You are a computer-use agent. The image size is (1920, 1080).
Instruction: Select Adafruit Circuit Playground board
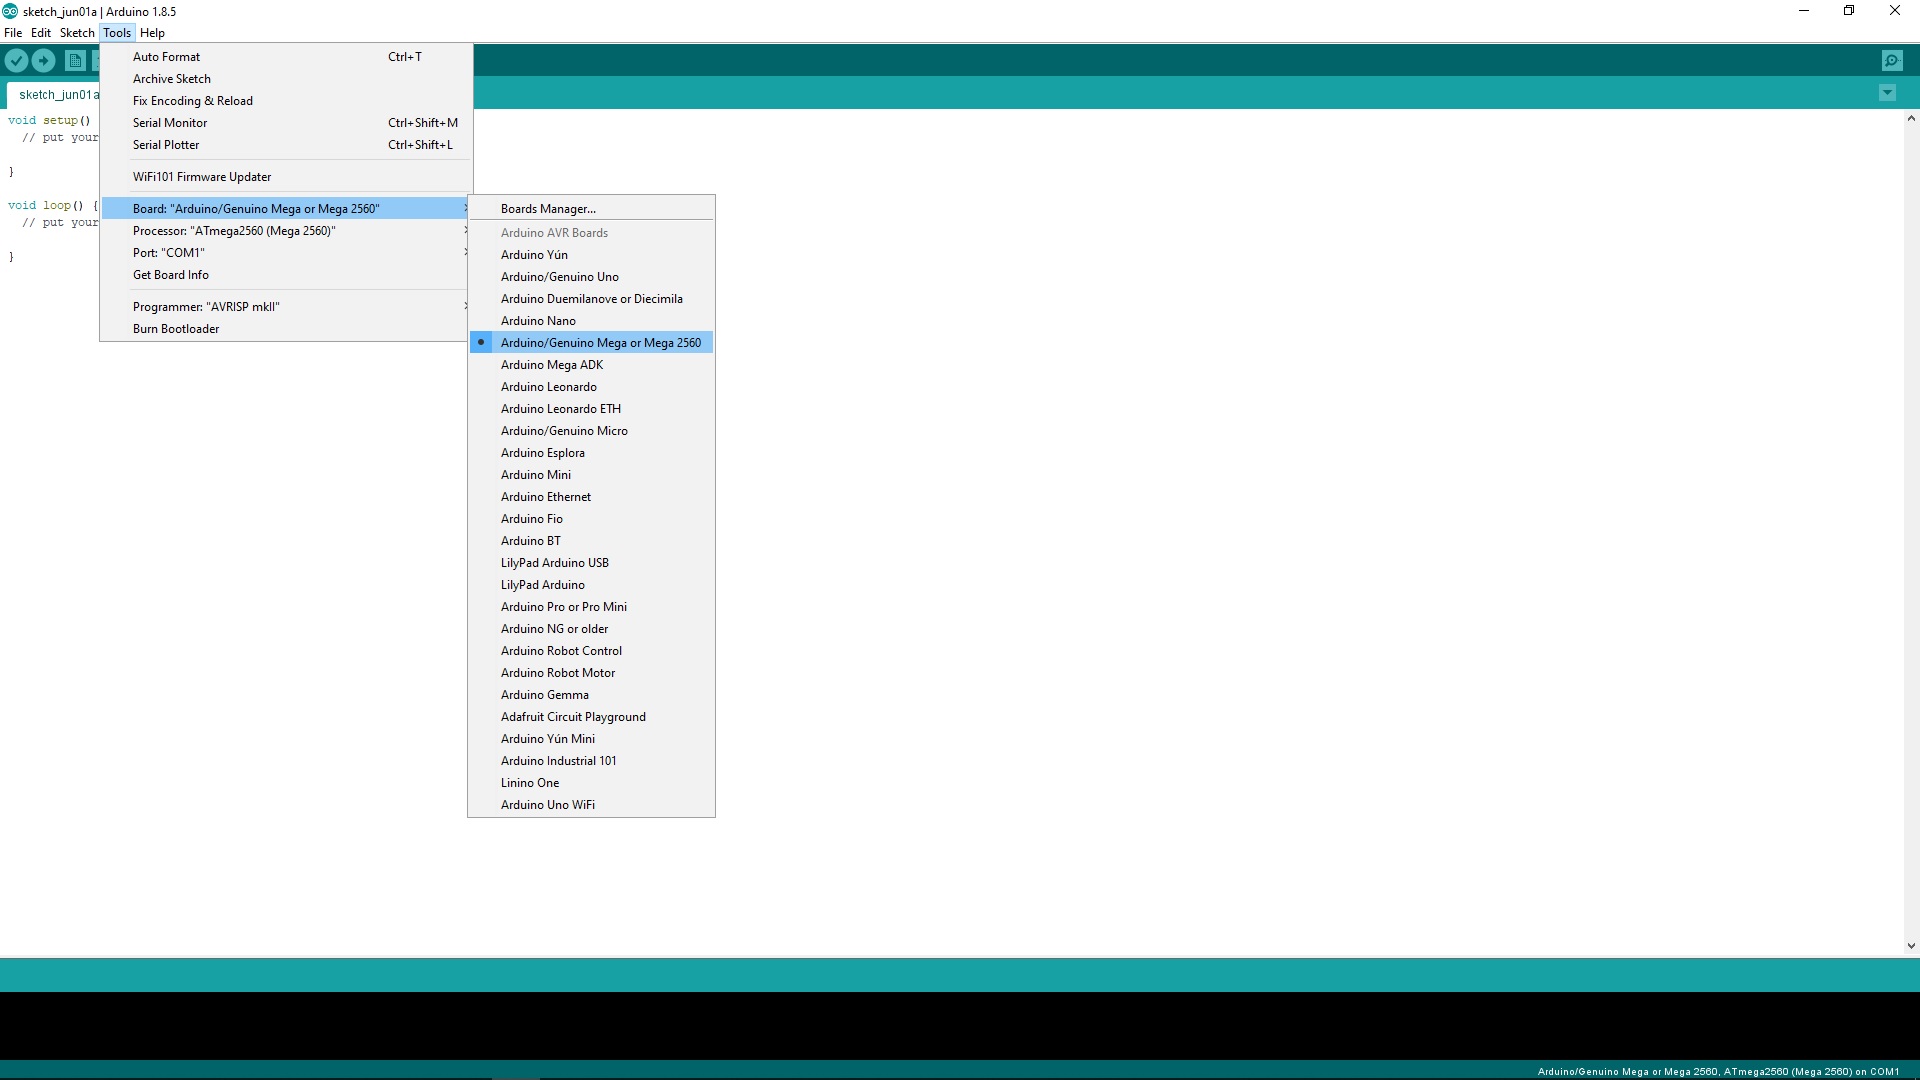[591, 717]
